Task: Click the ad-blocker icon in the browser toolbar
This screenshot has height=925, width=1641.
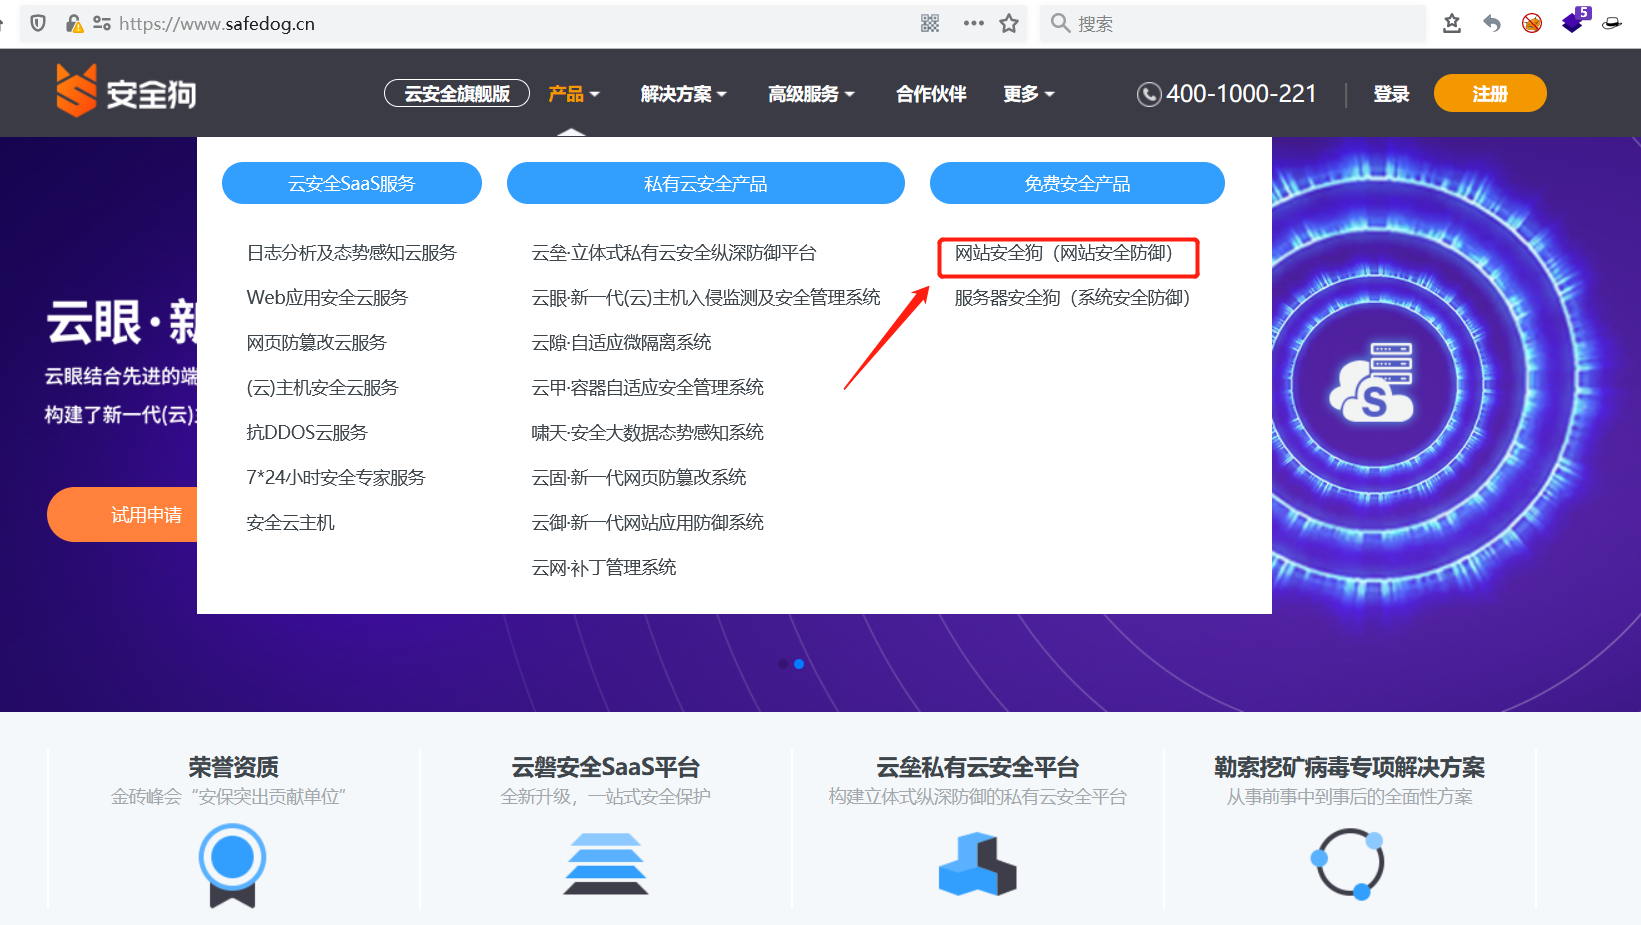Action: pos(1531,22)
